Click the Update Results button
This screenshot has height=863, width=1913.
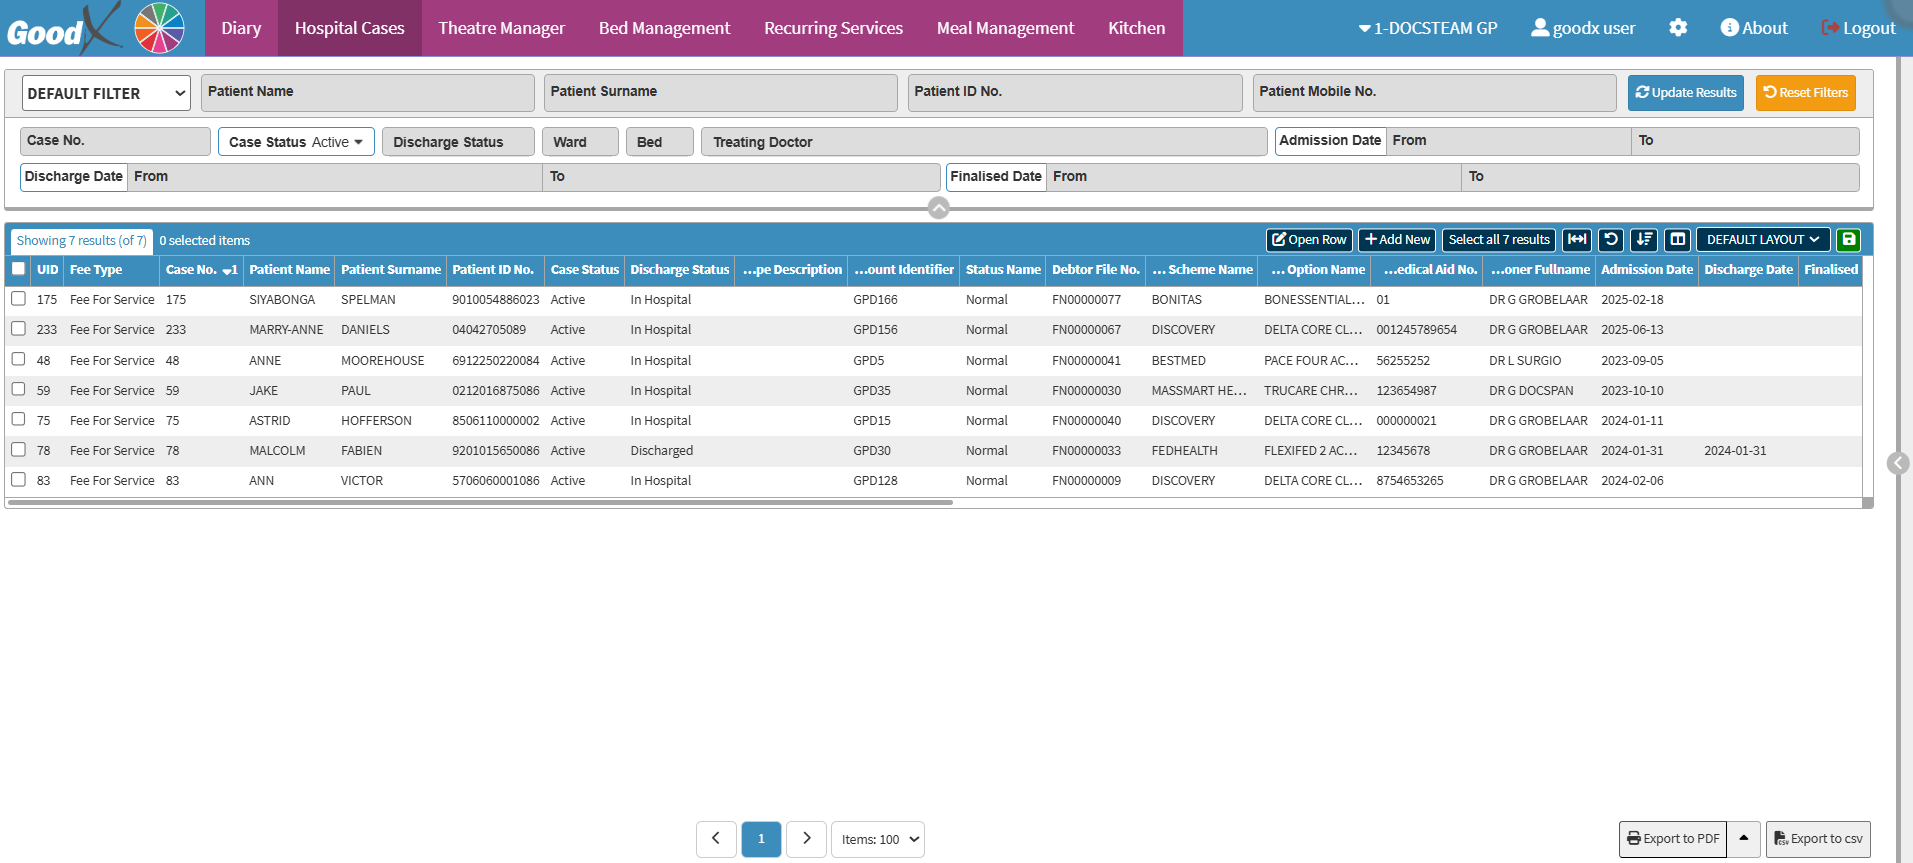pos(1685,93)
